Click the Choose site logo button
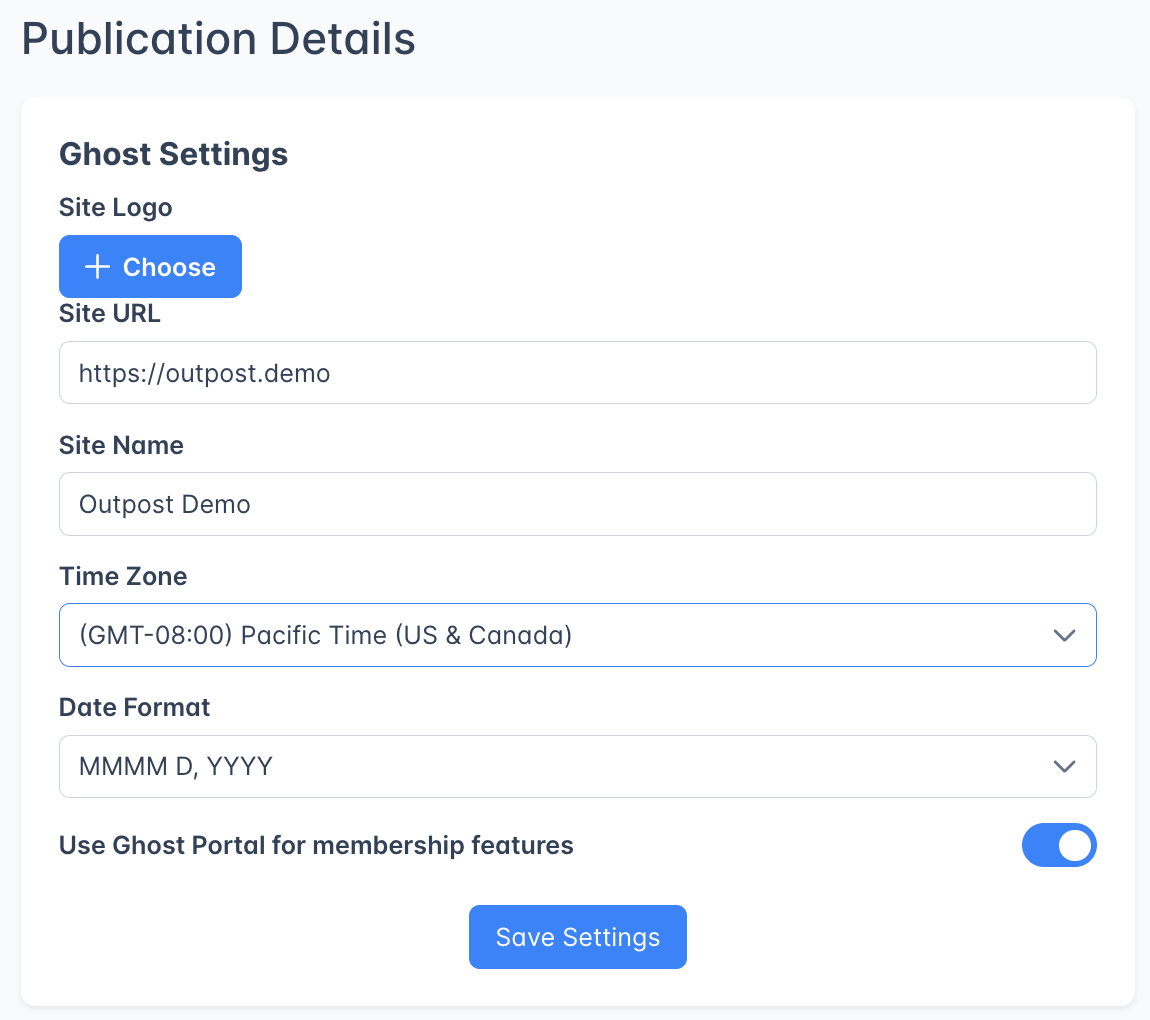The image size is (1150, 1020). 150,266
